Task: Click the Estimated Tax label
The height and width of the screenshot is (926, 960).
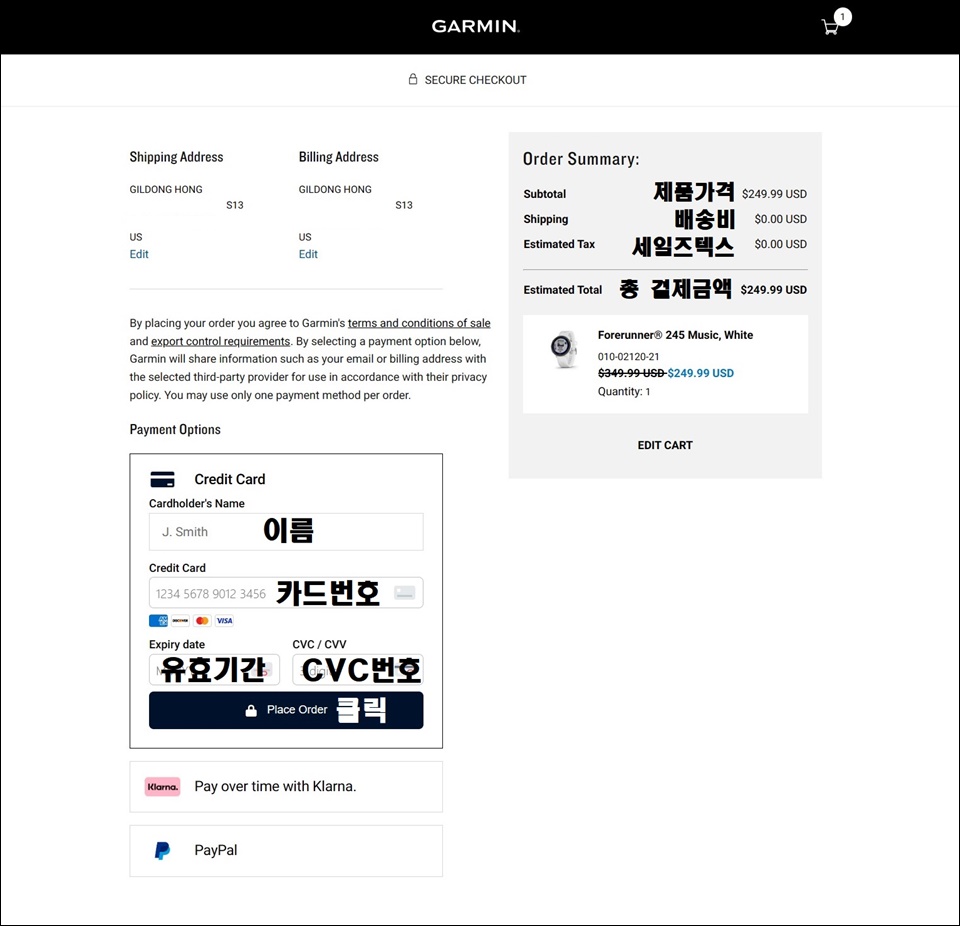Action: (559, 244)
